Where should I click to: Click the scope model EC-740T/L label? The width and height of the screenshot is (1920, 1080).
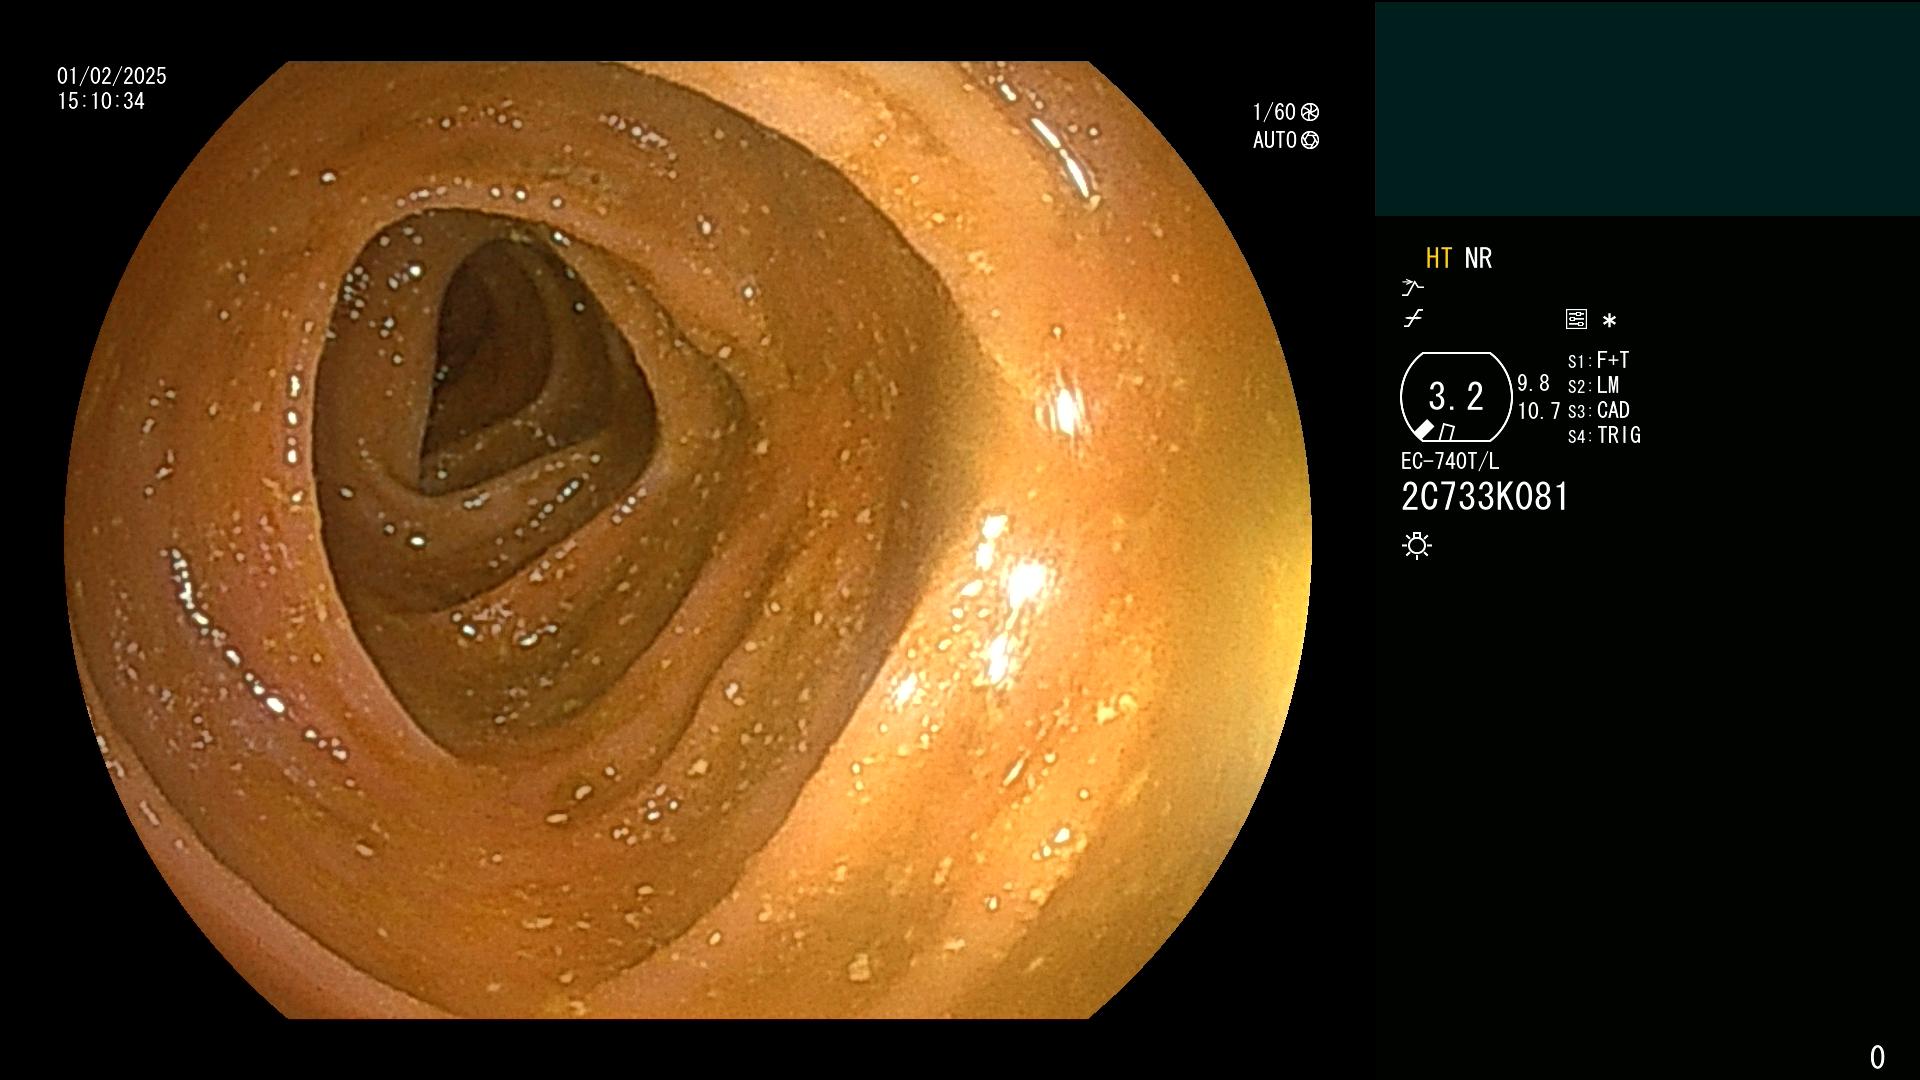1449,461
